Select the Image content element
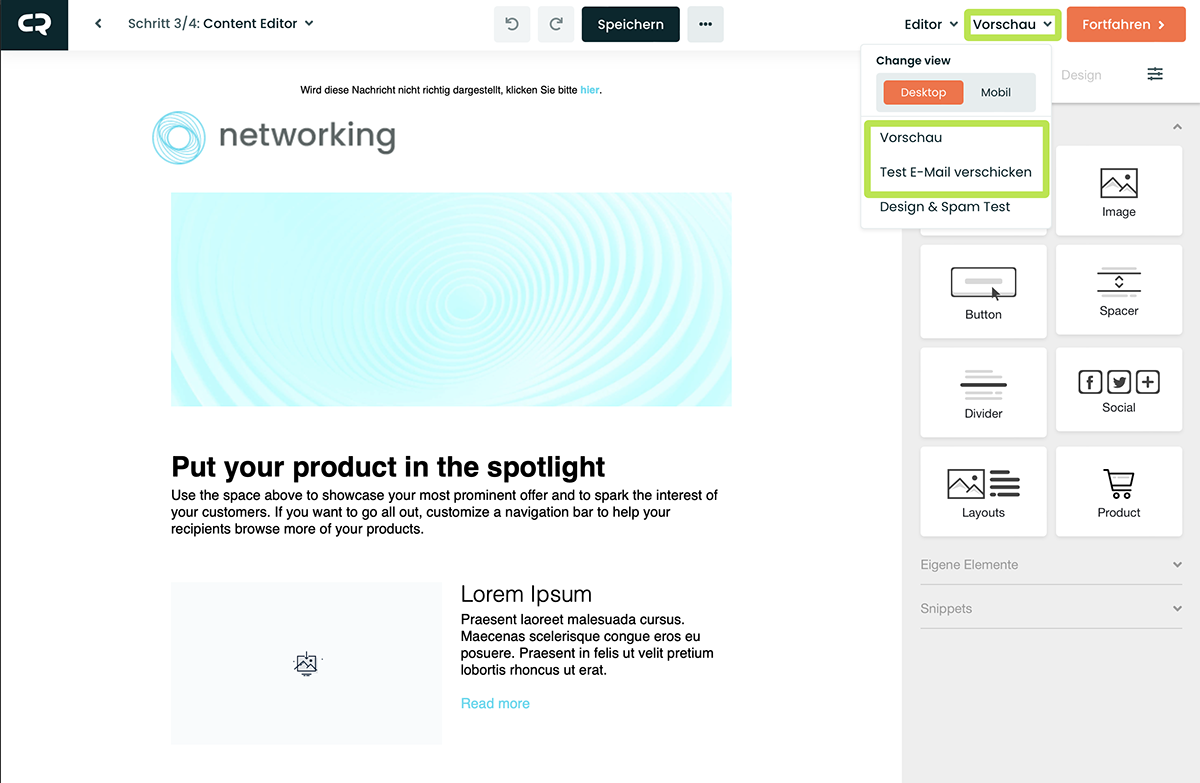Viewport: 1200px width, 783px height. click(x=1118, y=191)
